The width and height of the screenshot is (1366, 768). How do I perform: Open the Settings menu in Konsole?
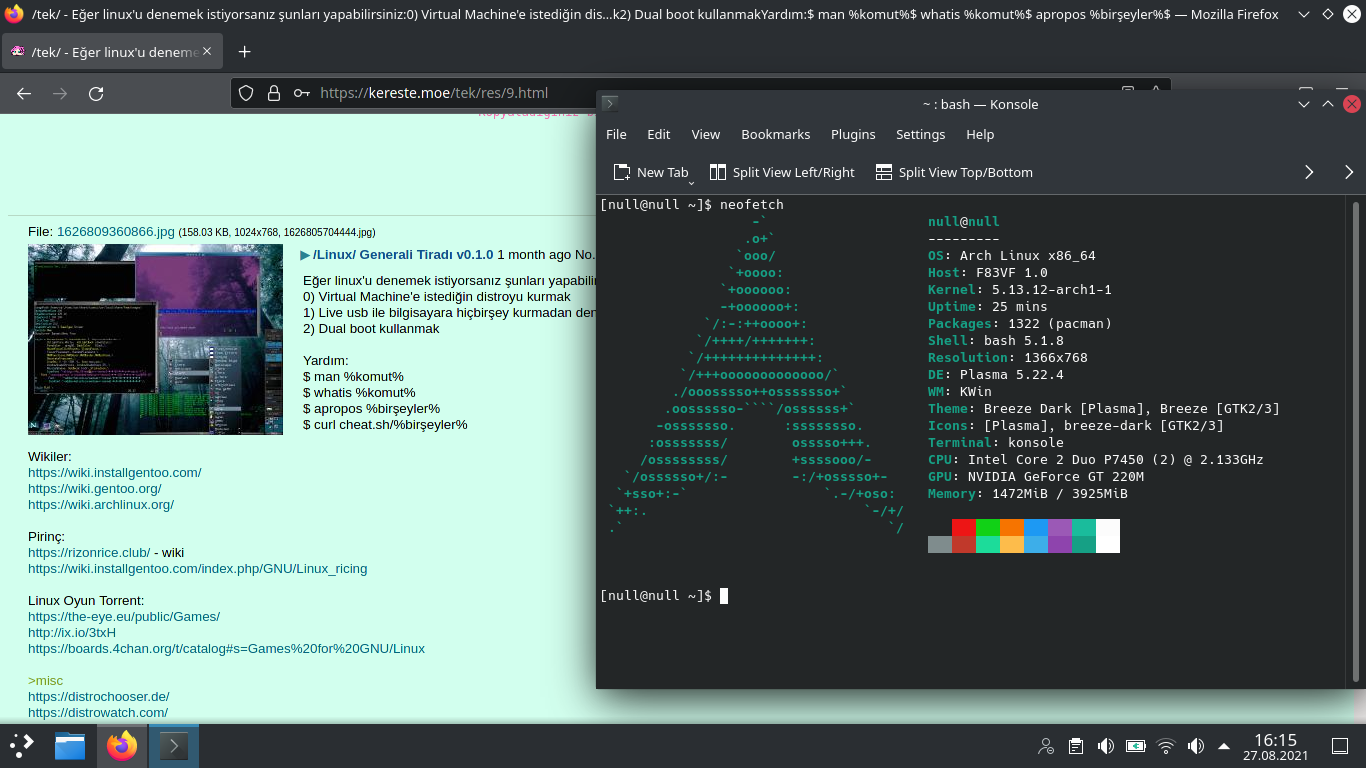tap(920, 134)
